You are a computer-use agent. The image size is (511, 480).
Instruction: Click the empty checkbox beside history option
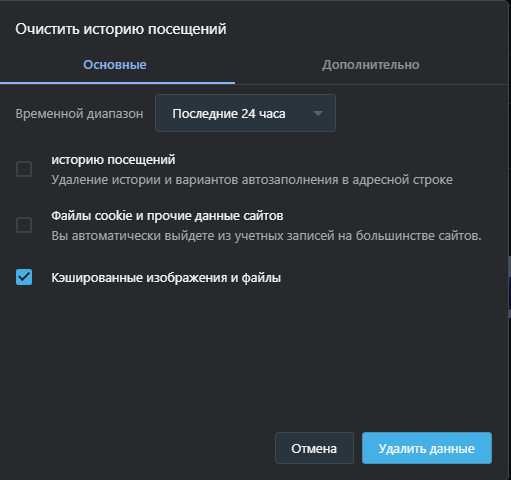[x=24, y=169]
